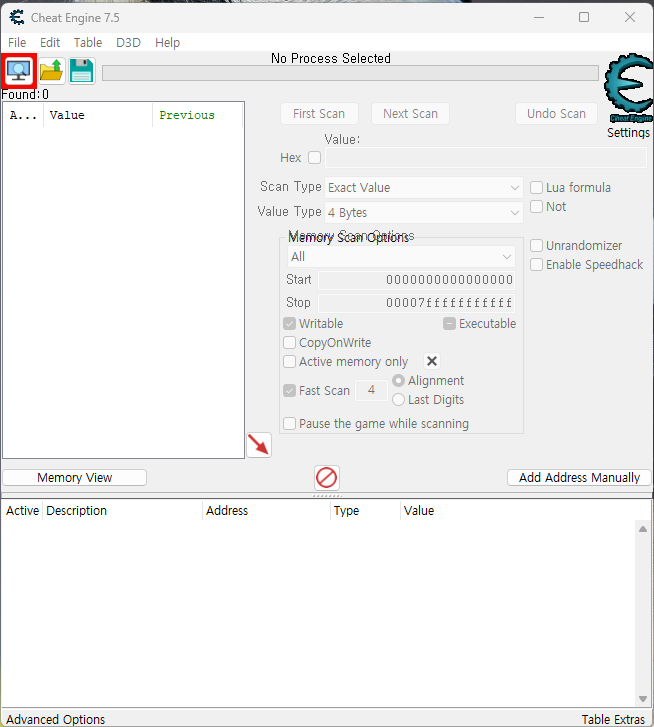
Task: Click Add Address Manually button
Action: coord(579,478)
